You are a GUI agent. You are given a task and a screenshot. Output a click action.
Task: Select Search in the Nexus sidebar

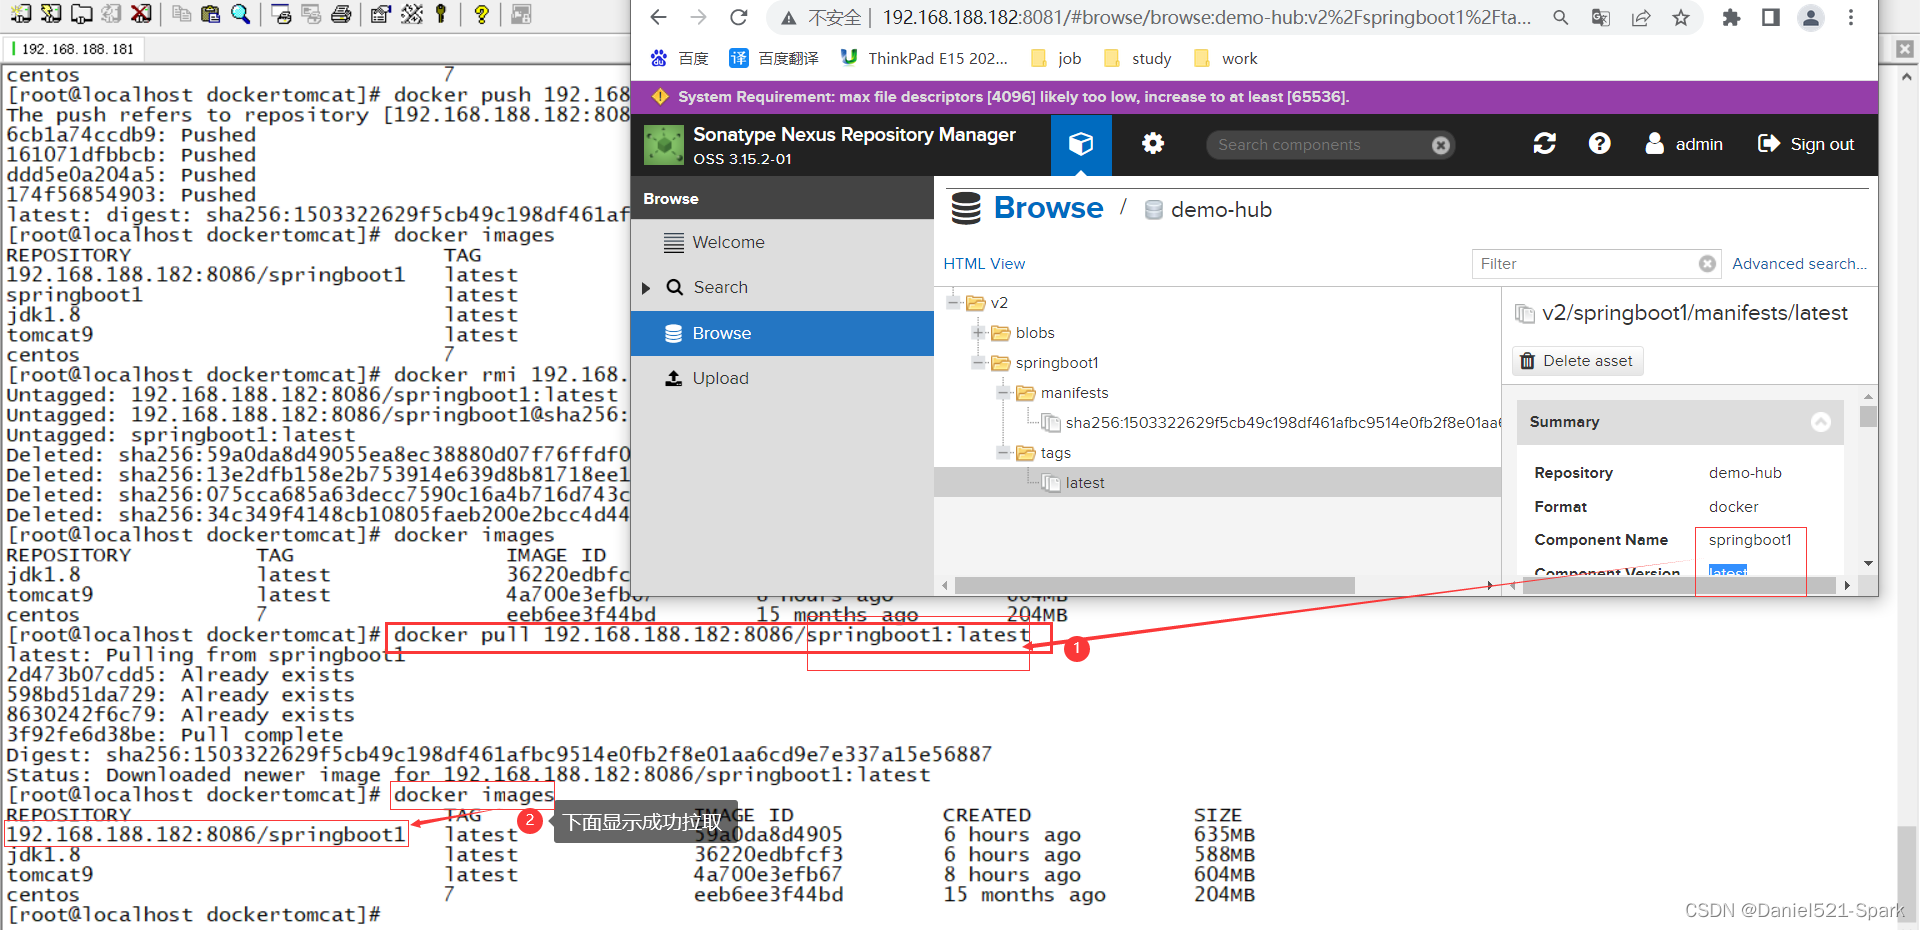[x=782, y=287]
